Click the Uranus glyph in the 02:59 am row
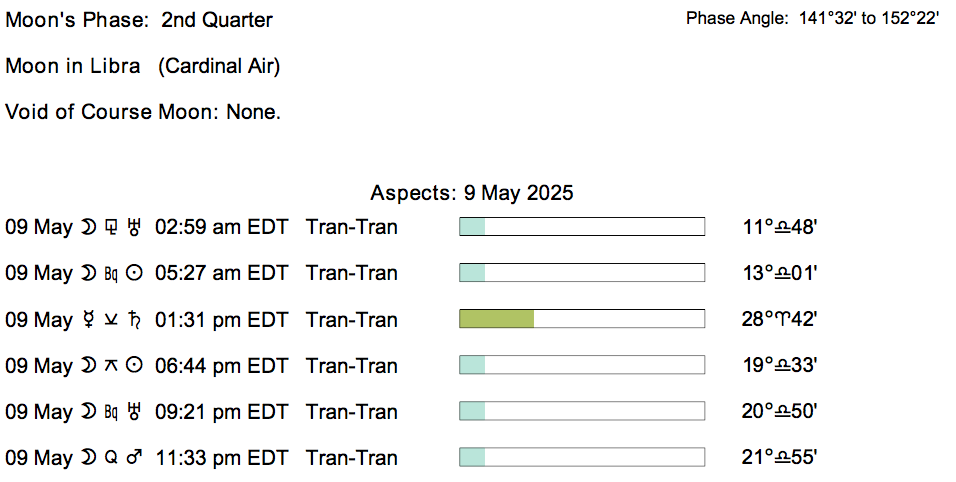 coord(134,227)
